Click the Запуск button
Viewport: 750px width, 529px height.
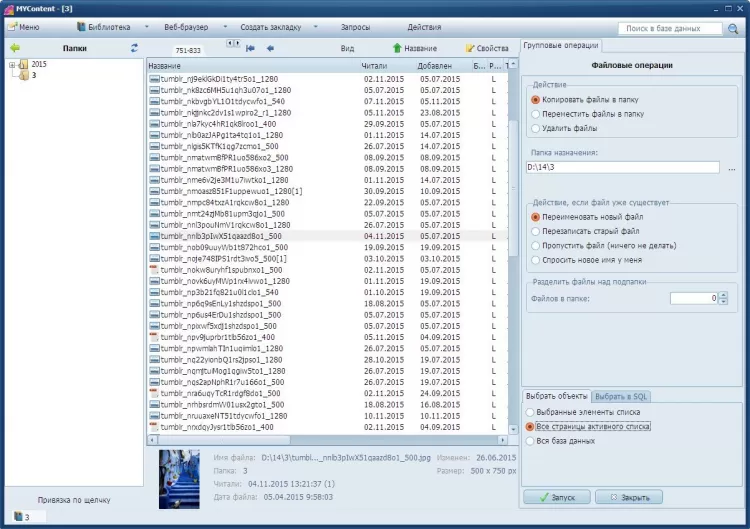(557, 497)
